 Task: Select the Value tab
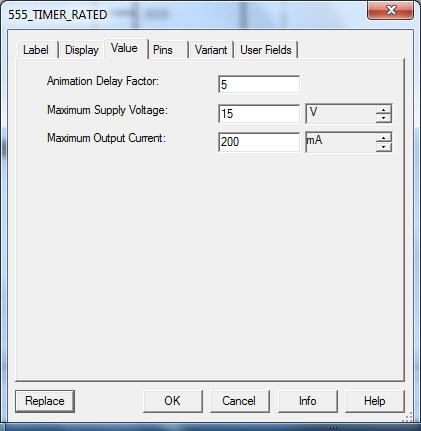pos(125,48)
